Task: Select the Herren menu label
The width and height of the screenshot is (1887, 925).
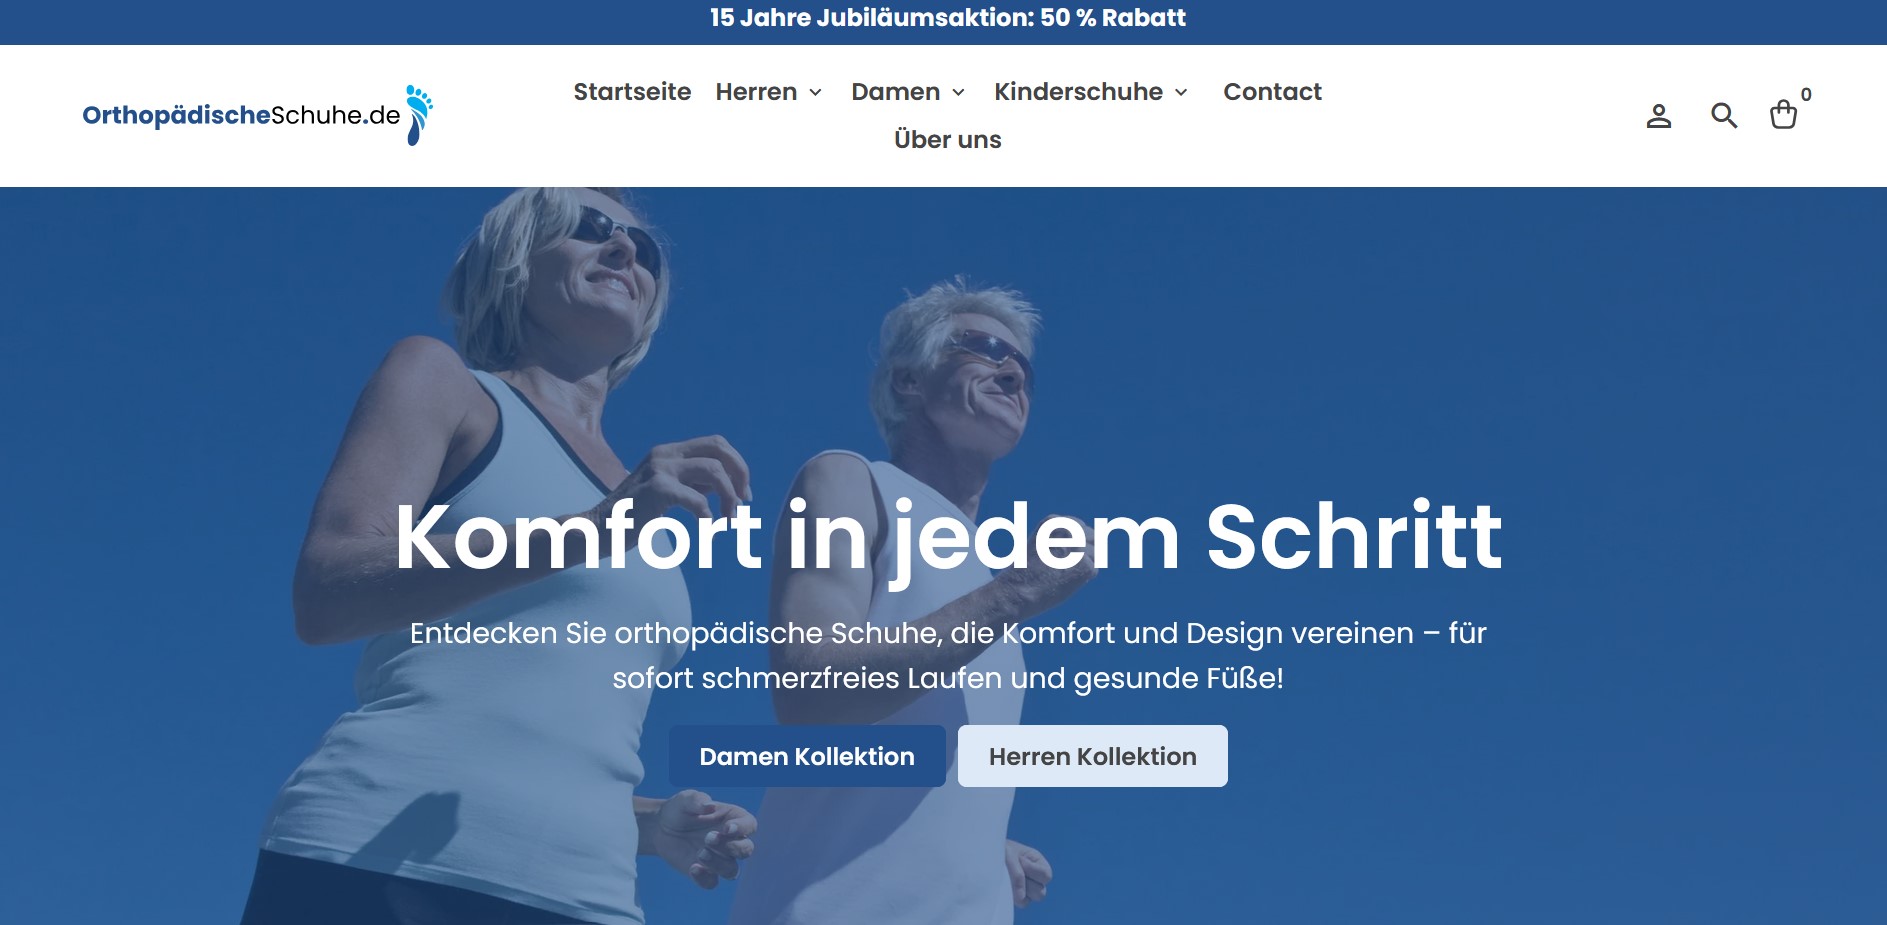Action: [x=756, y=92]
